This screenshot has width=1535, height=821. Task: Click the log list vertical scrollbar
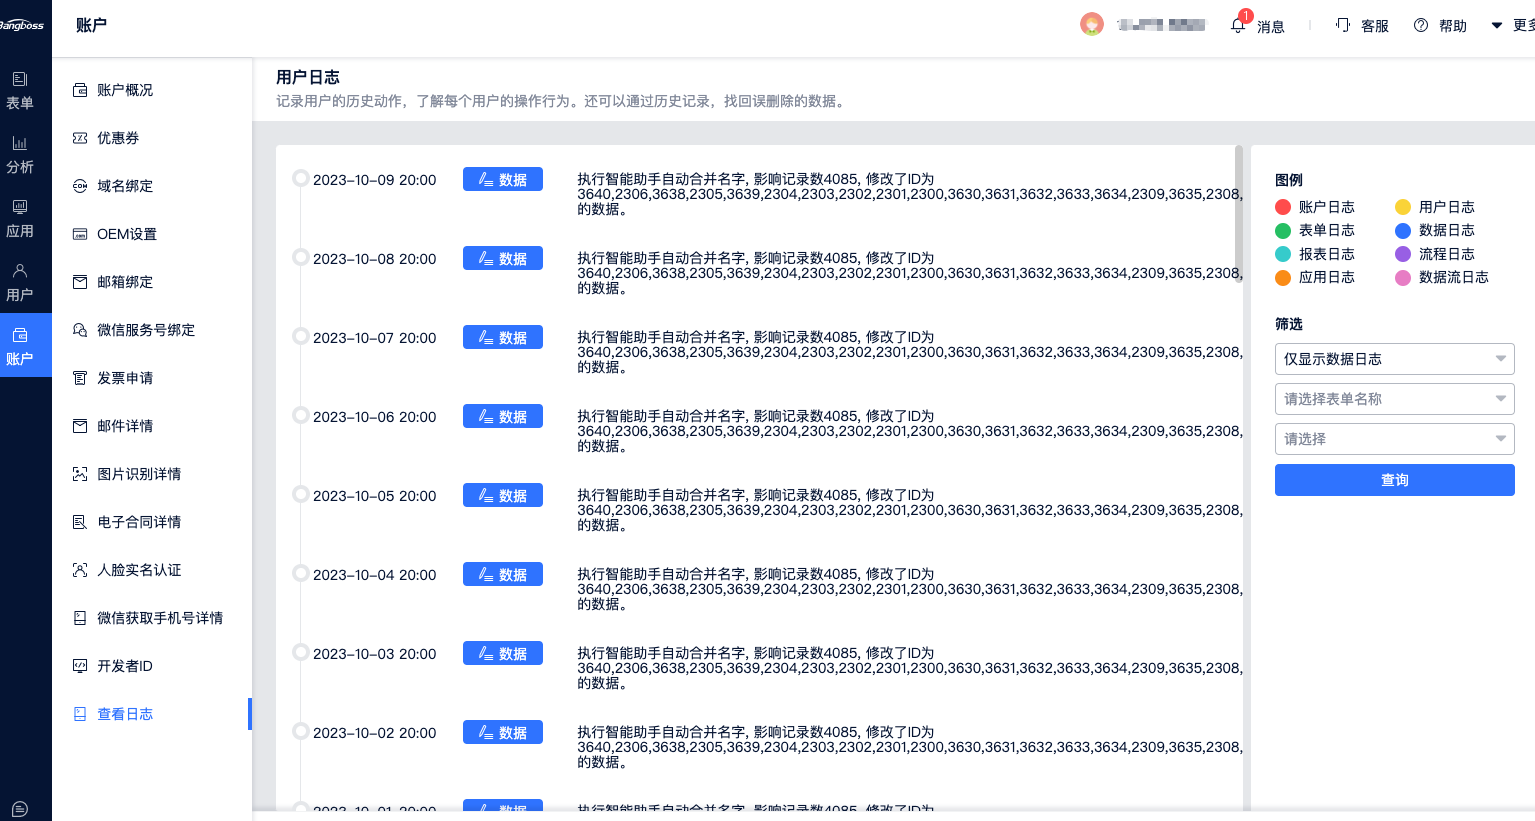tap(1239, 214)
